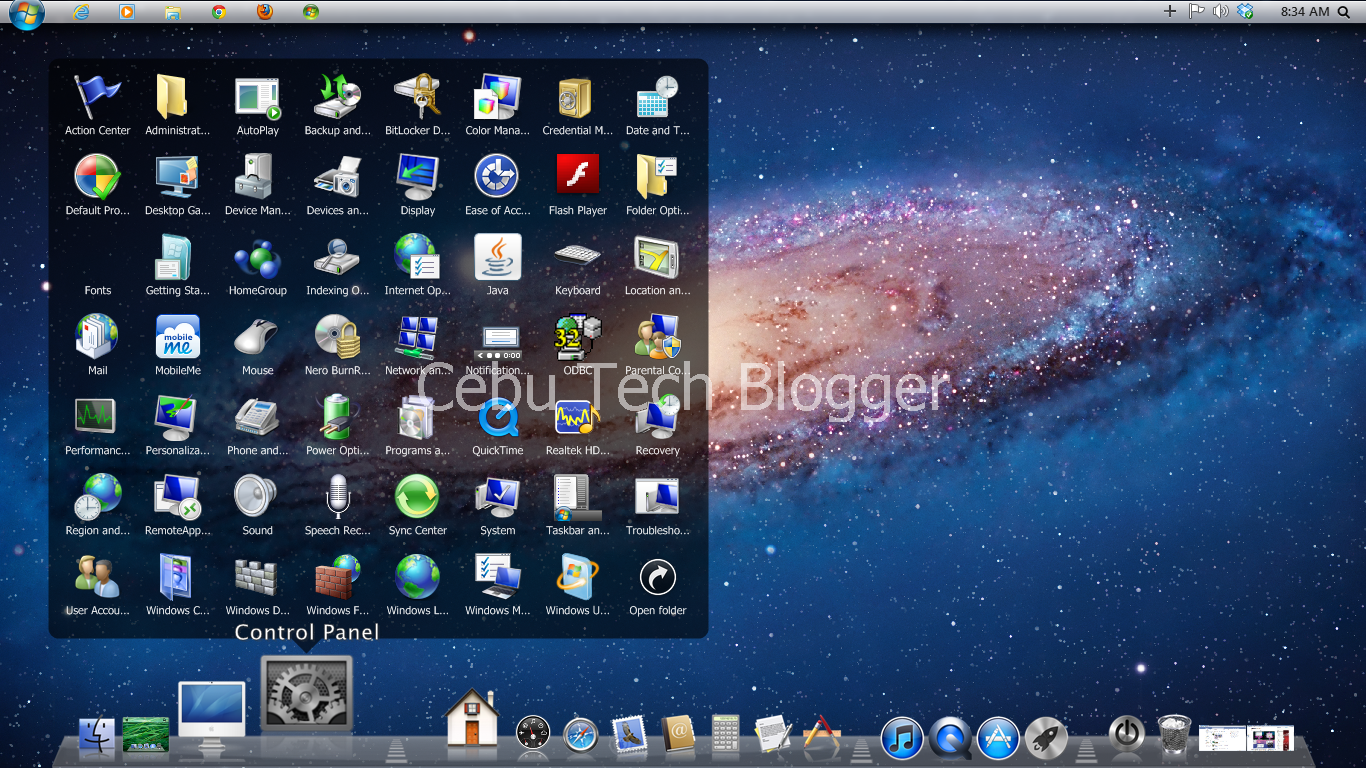Open Location and Sensors icon
The height and width of the screenshot is (768, 1366).
coord(658,257)
